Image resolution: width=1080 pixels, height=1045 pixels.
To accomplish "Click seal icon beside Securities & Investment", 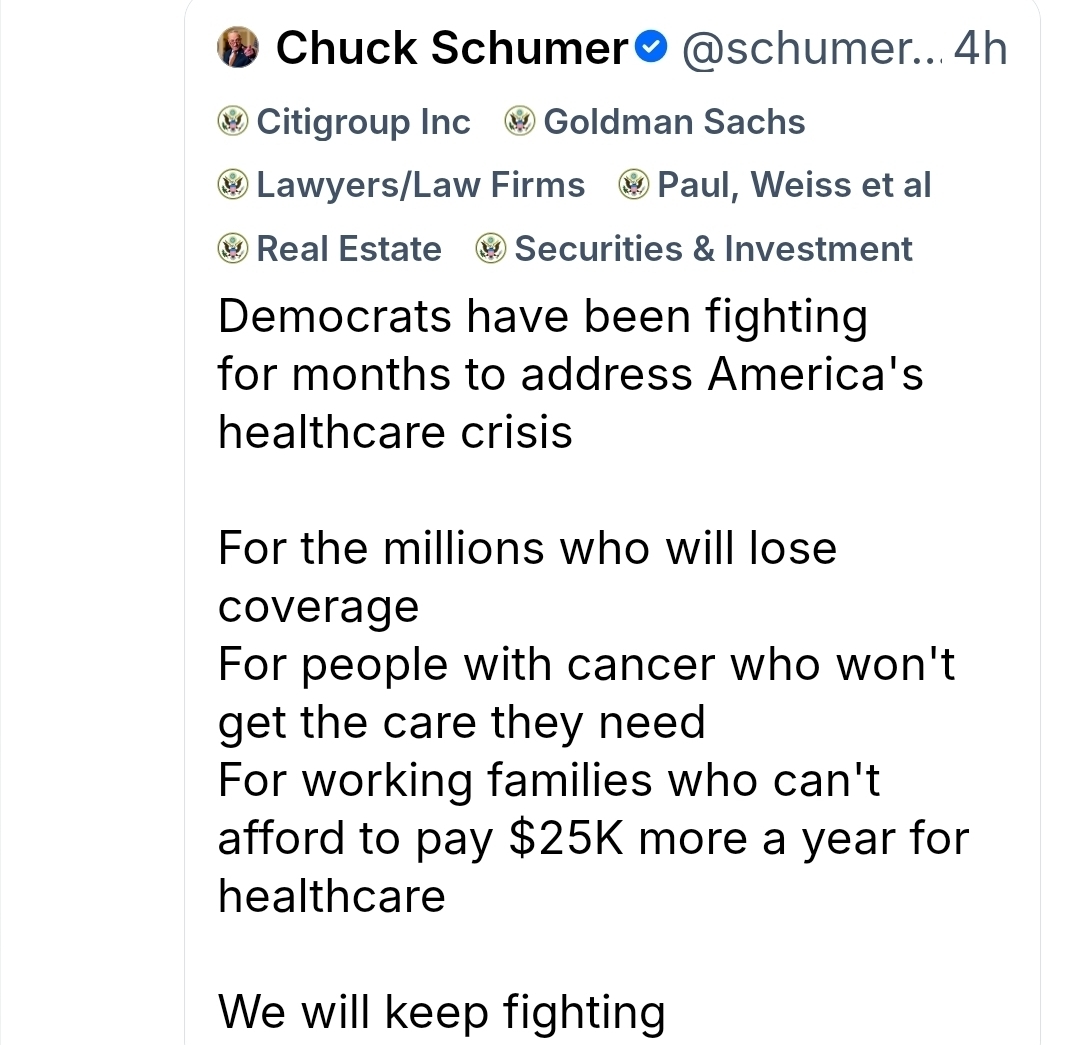I will point(491,249).
